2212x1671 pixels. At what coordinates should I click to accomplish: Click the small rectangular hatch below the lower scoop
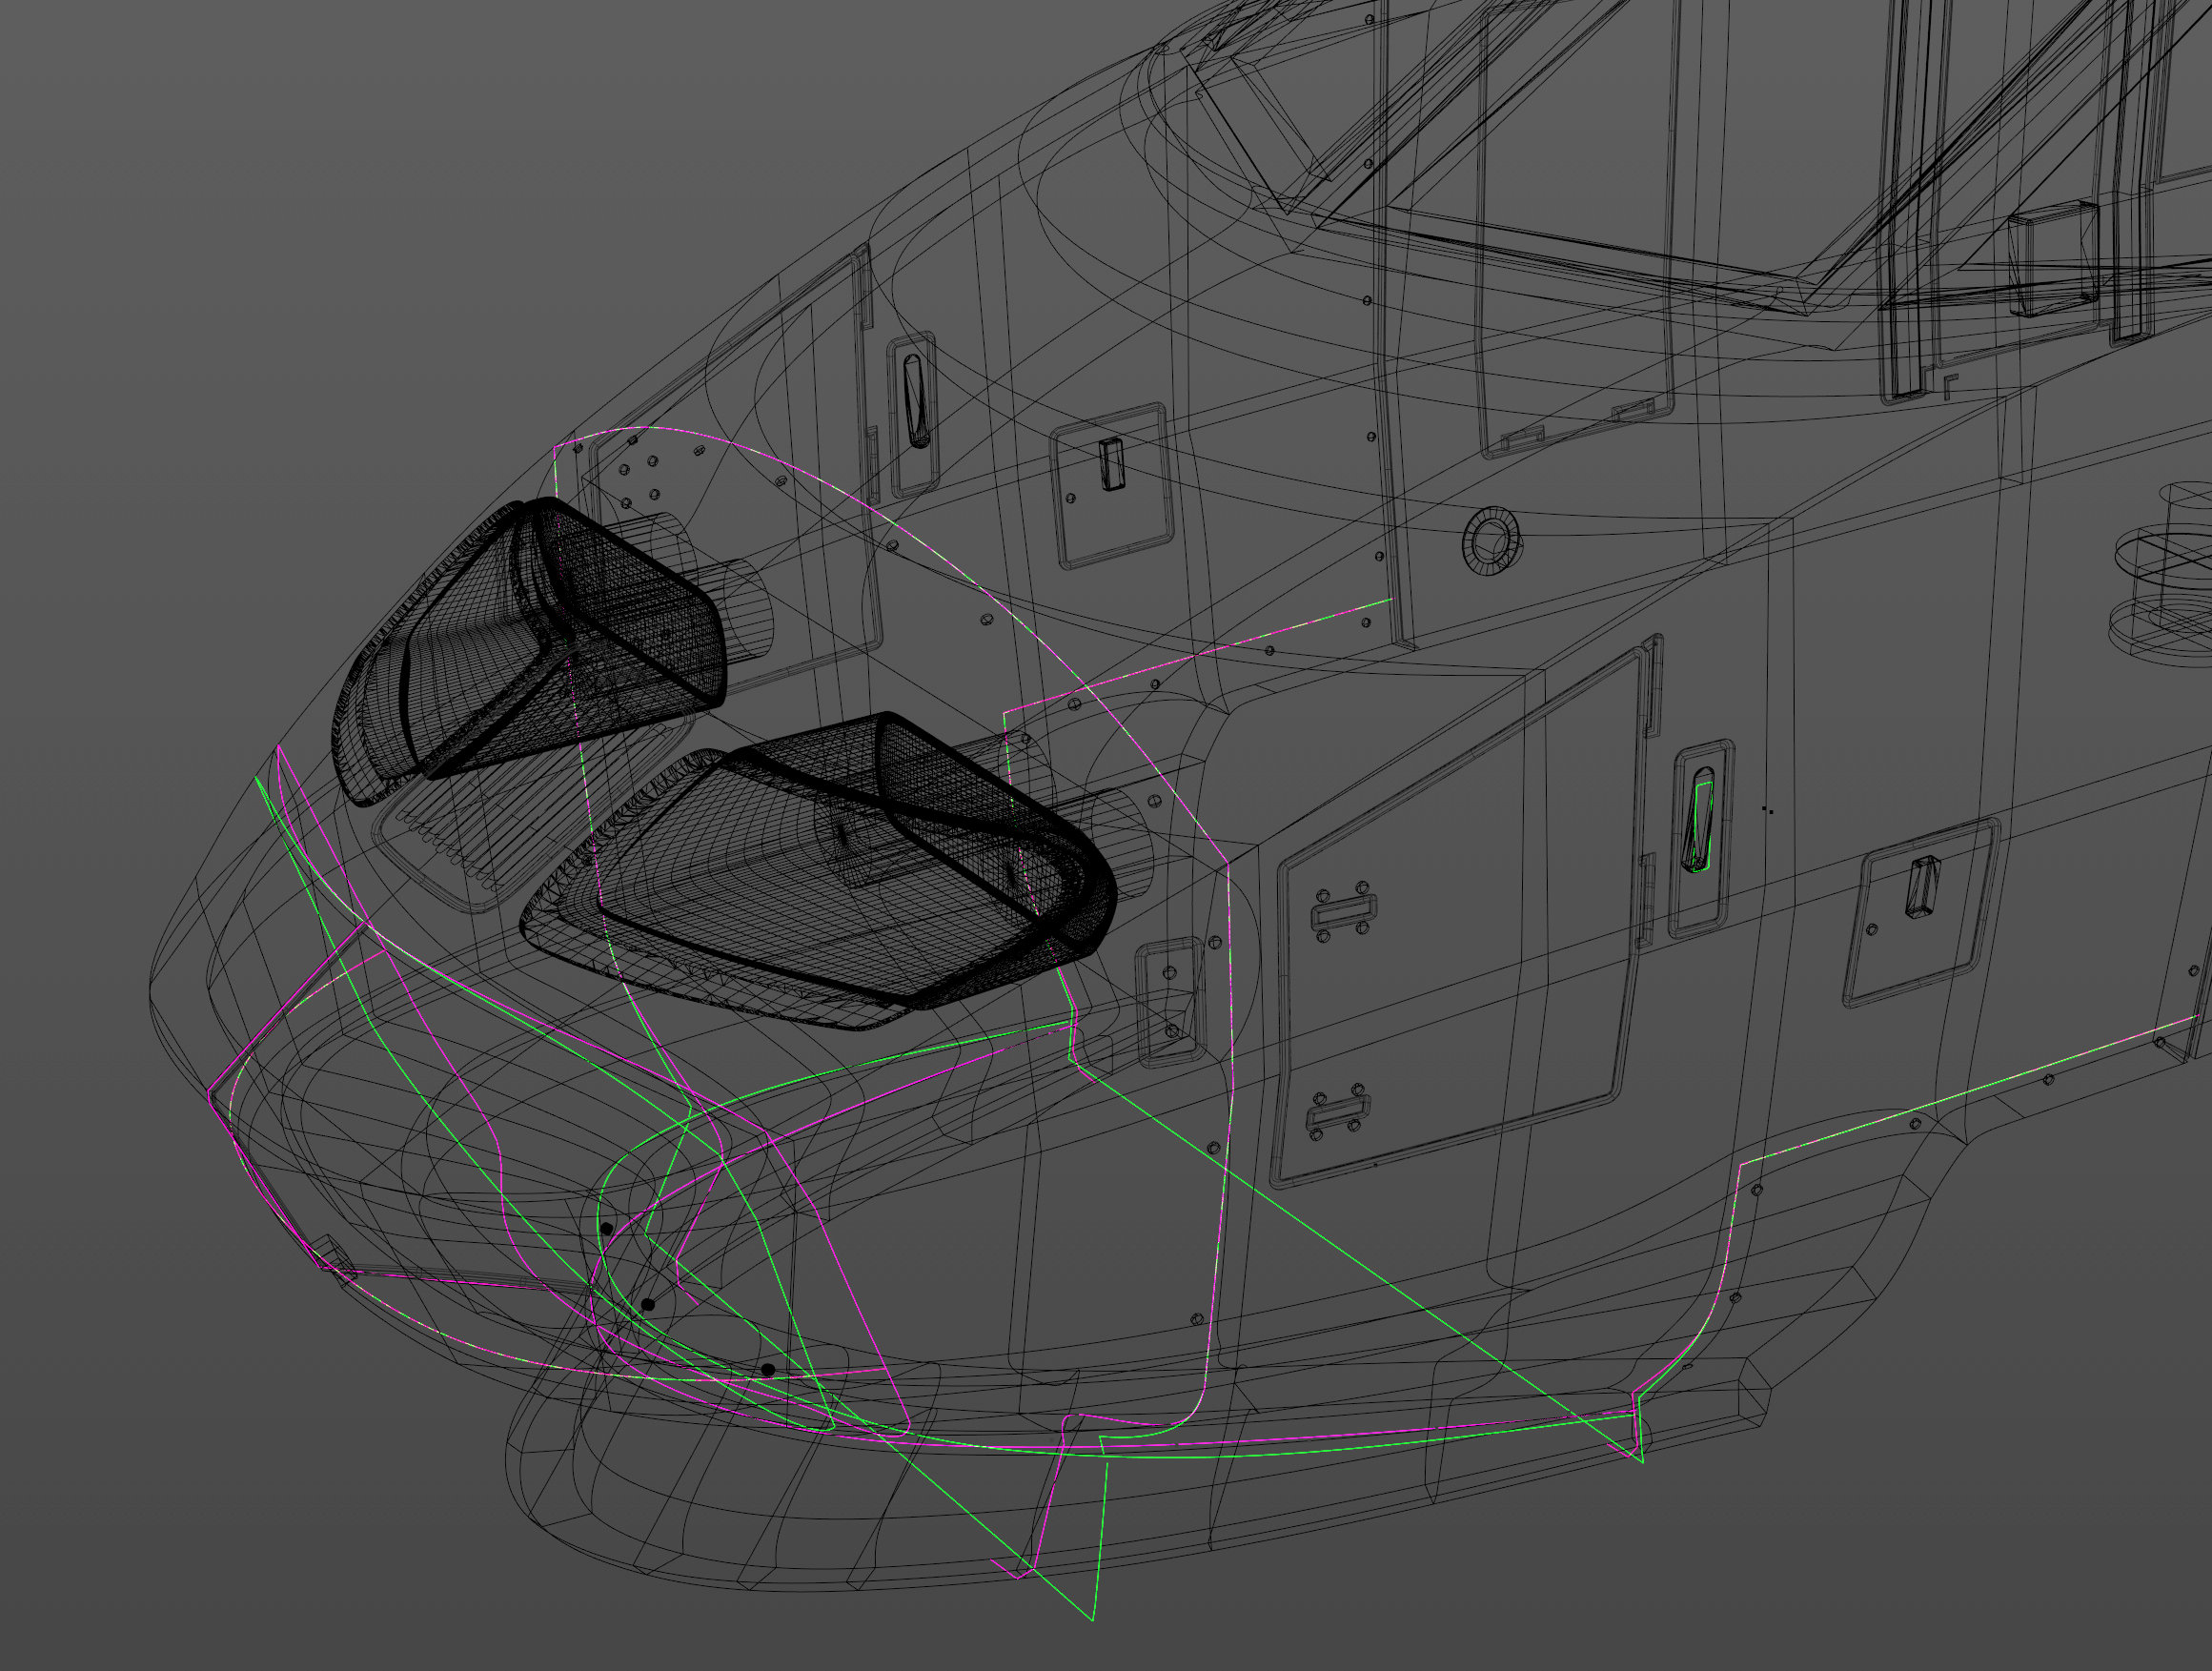click(x=1169, y=1002)
